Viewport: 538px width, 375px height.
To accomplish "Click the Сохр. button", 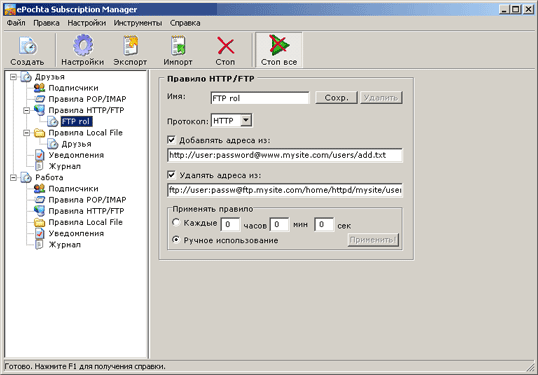I will (x=336, y=98).
